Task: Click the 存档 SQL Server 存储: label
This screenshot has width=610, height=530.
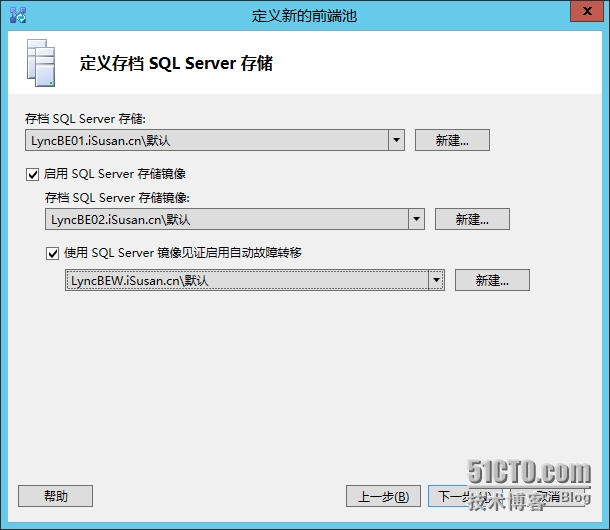Action: pos(85,118)
